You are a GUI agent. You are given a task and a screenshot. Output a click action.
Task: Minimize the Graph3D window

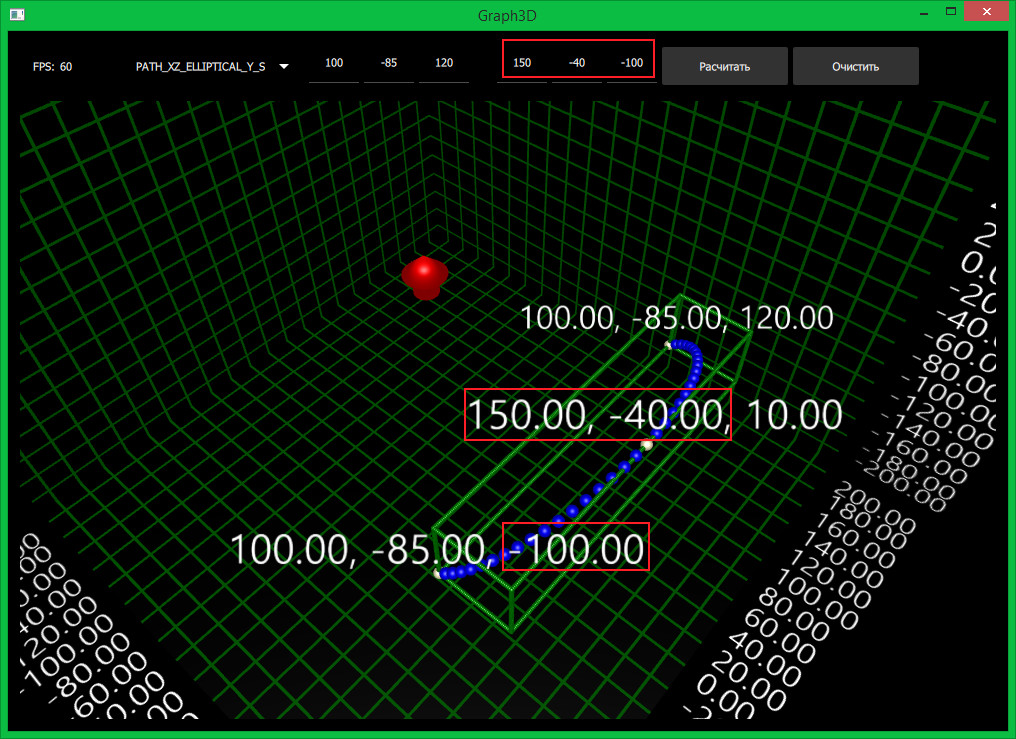click(924, 12)
